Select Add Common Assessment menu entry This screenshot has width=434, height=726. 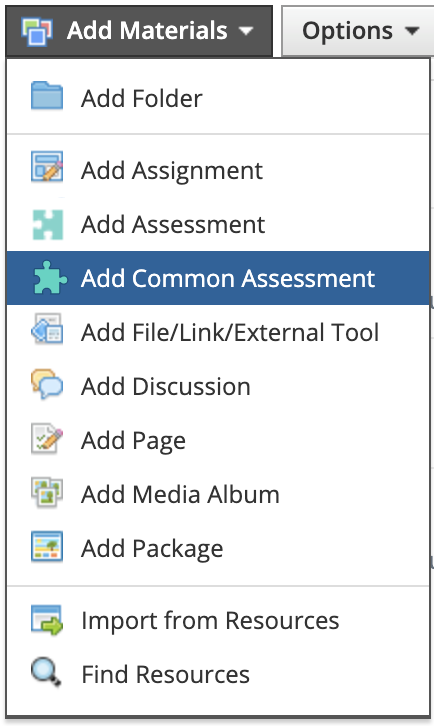tap(218, 278)
